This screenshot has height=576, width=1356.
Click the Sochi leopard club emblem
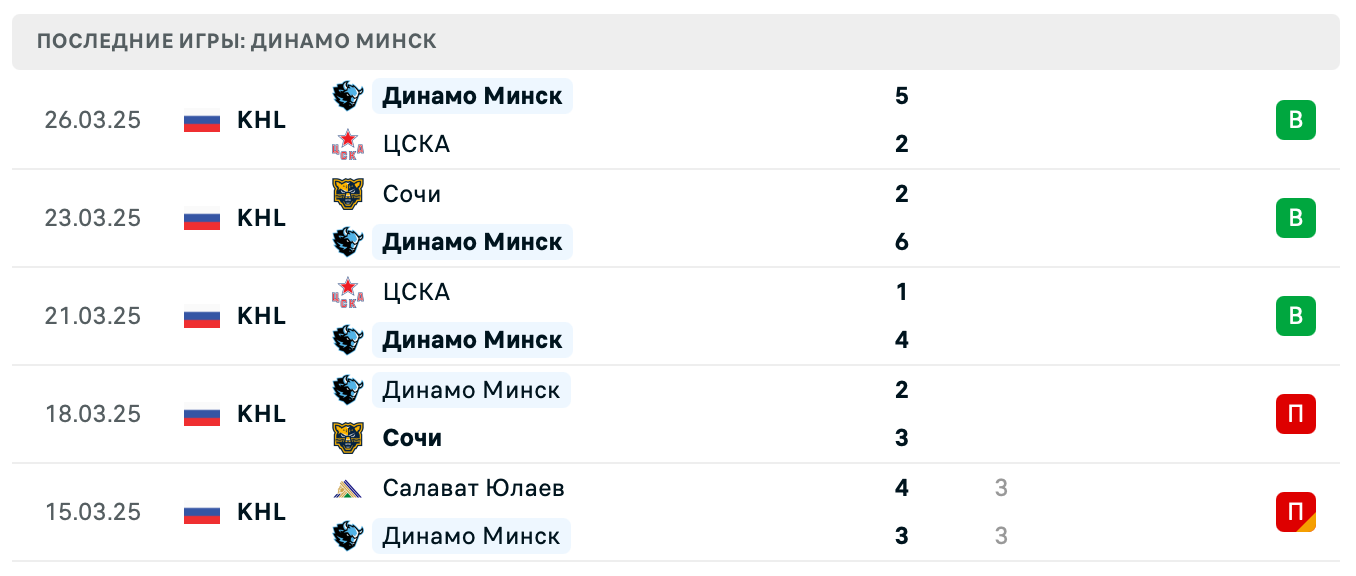coord(348,194)
